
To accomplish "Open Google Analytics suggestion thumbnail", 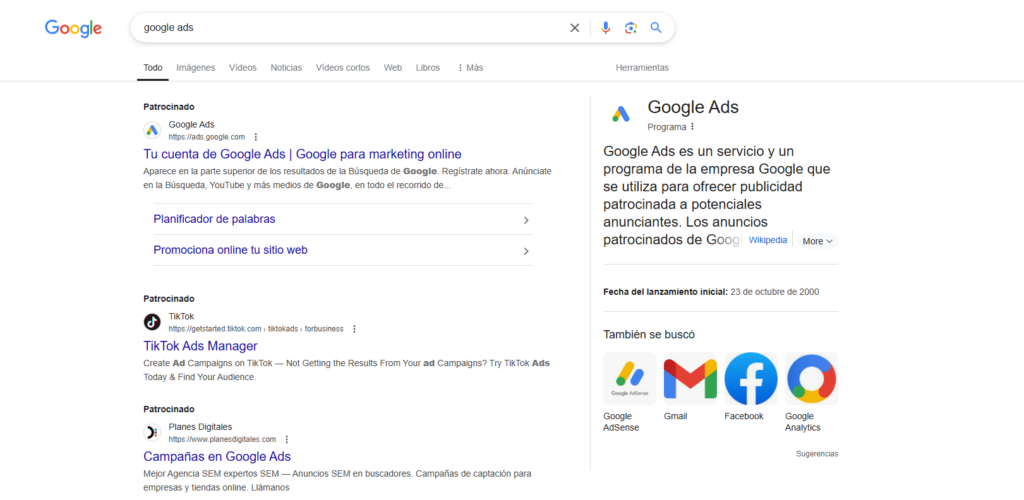I will pos(811,379).
